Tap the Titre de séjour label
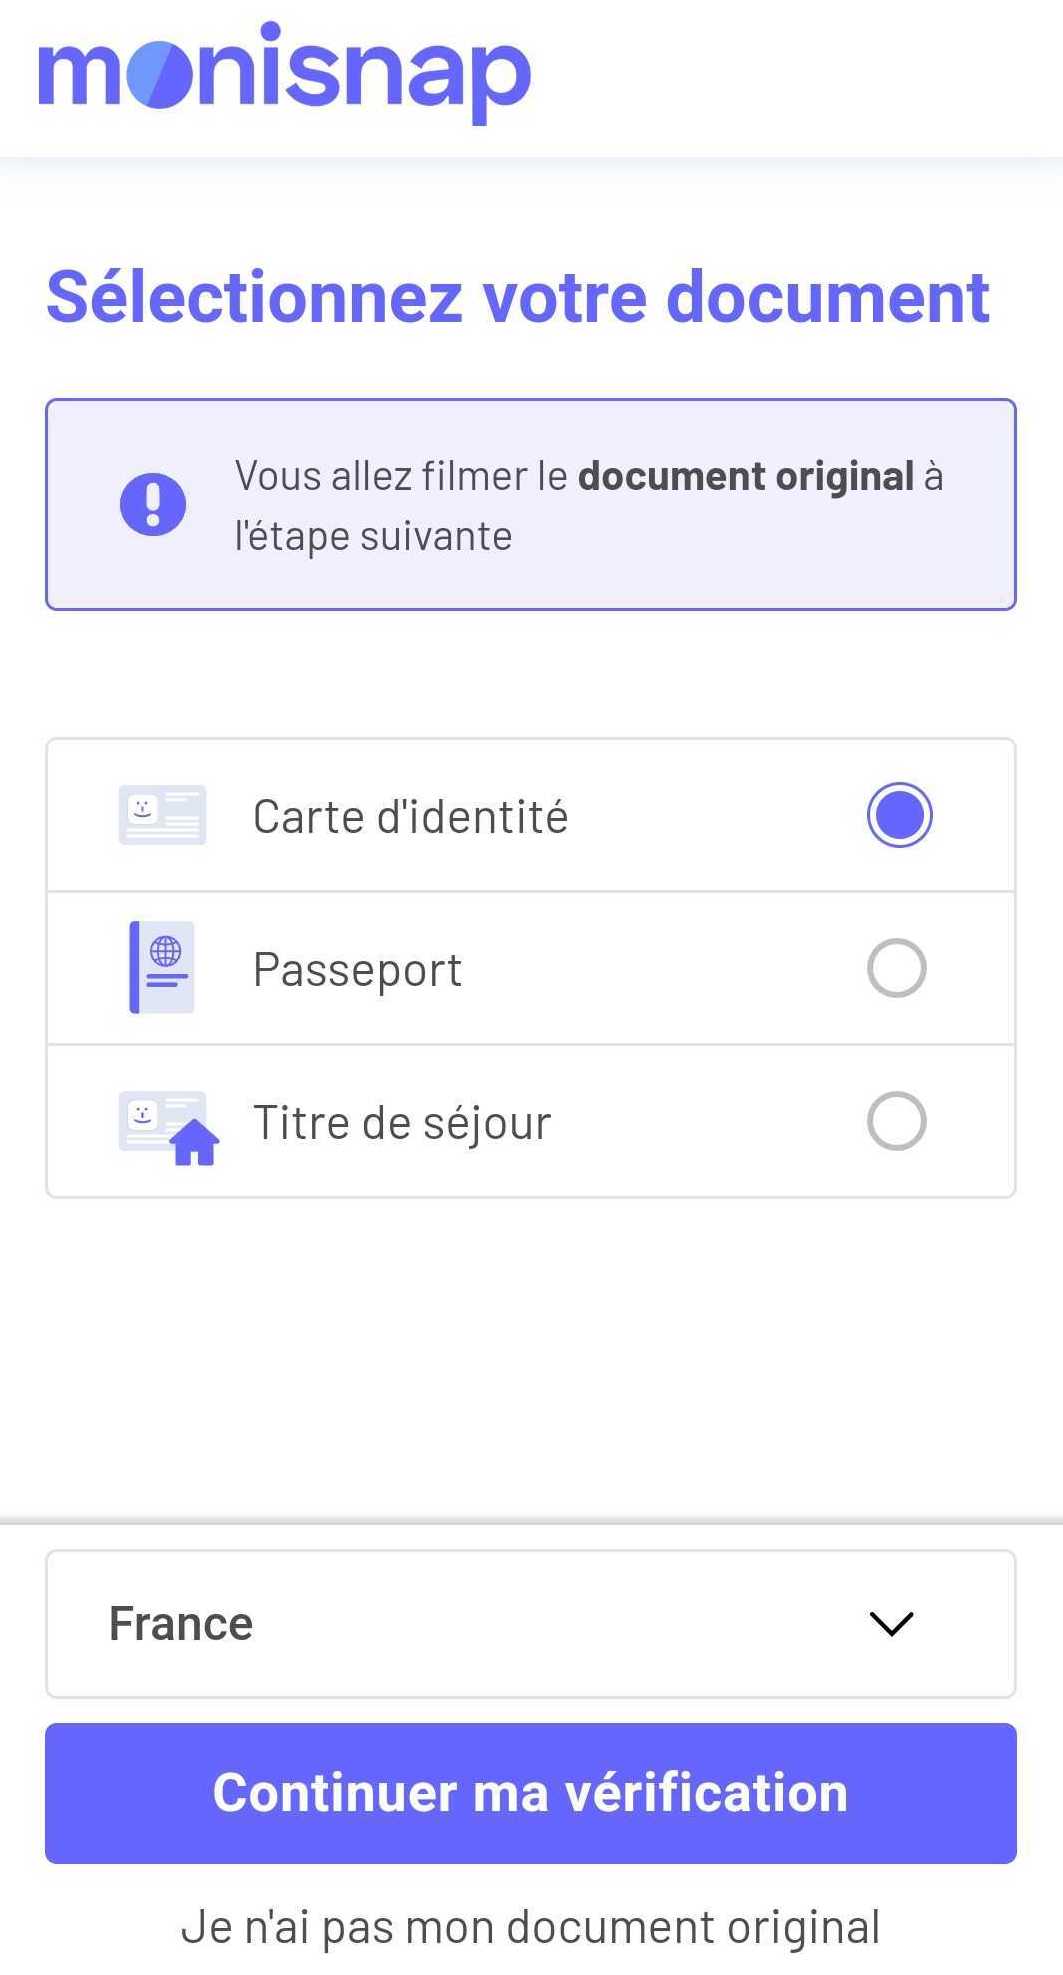1063x1975 pixels. point(401,1123)
